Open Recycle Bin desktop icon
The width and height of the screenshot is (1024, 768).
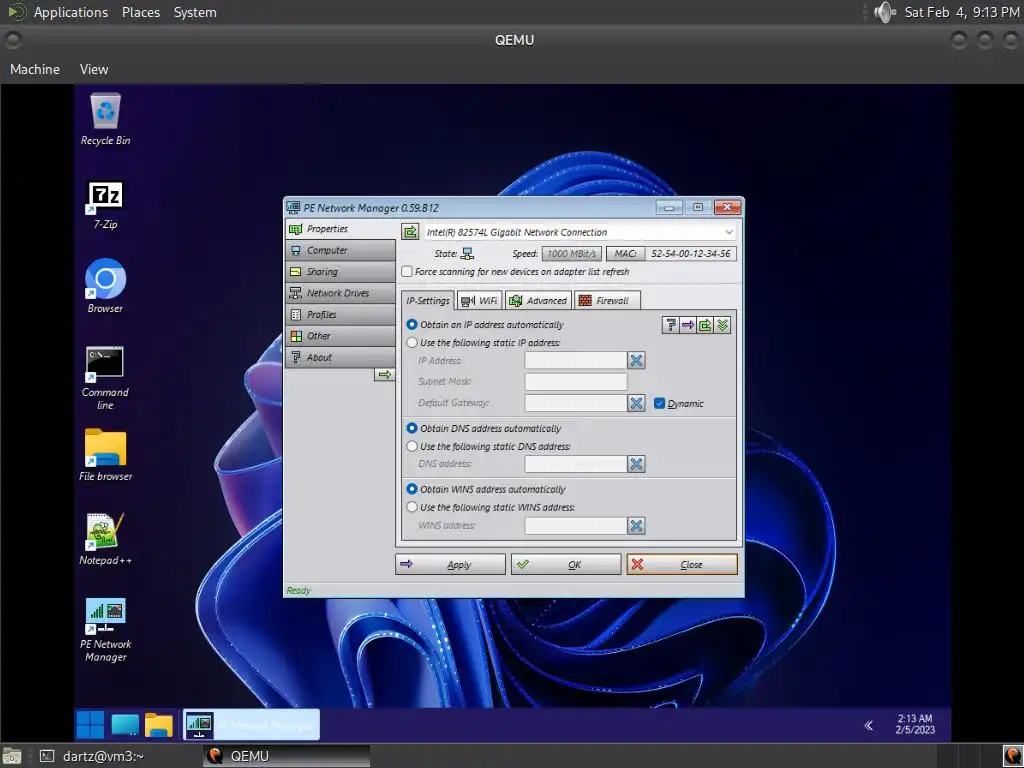(x=105, y=120)
